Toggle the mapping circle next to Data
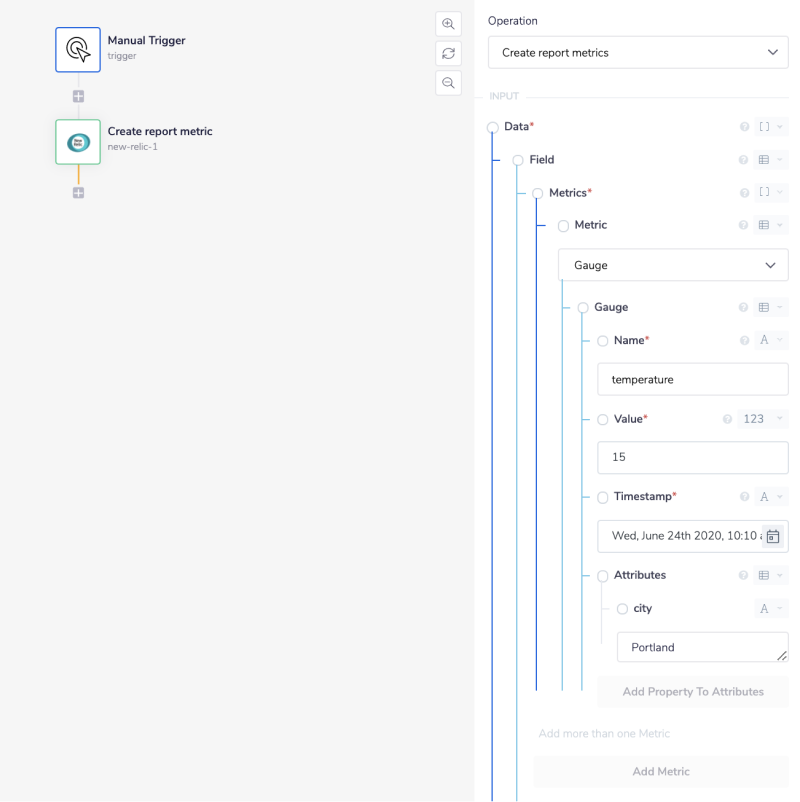 pyautogui.click(x=492, y=126)
